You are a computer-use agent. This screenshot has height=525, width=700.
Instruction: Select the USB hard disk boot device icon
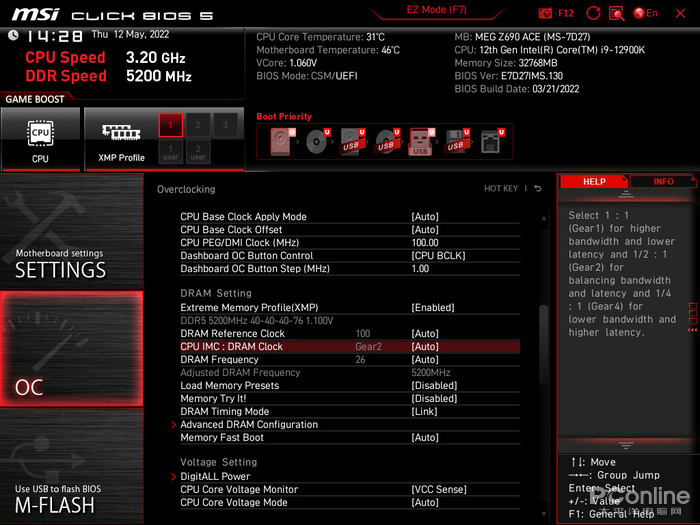coord(352,142)
